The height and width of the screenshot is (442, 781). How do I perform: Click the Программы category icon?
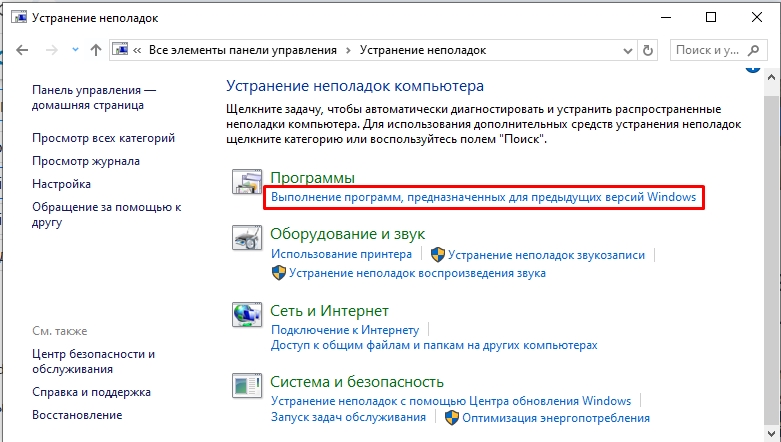pos(247,181)
